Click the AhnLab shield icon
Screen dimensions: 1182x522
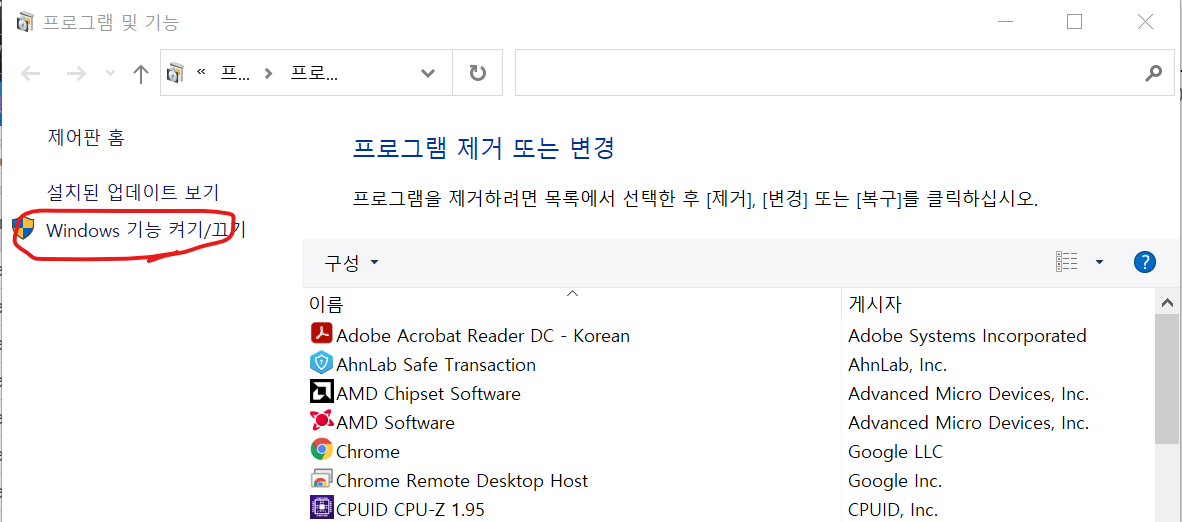coord(322,363)
